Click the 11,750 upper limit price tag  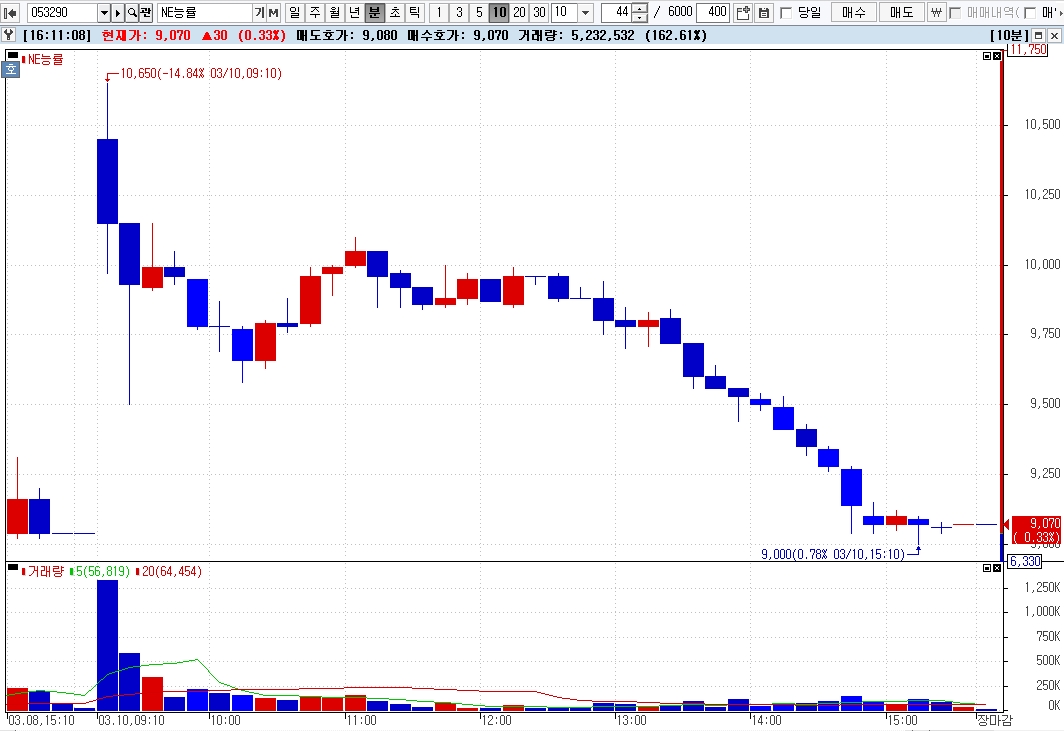pos(1028,50)
